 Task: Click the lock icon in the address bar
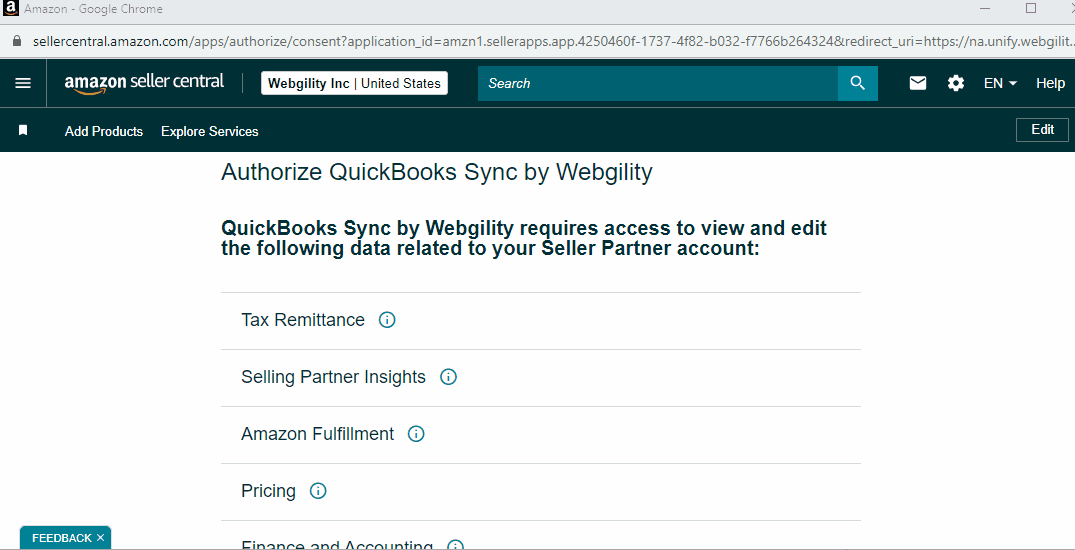(18, 41)
